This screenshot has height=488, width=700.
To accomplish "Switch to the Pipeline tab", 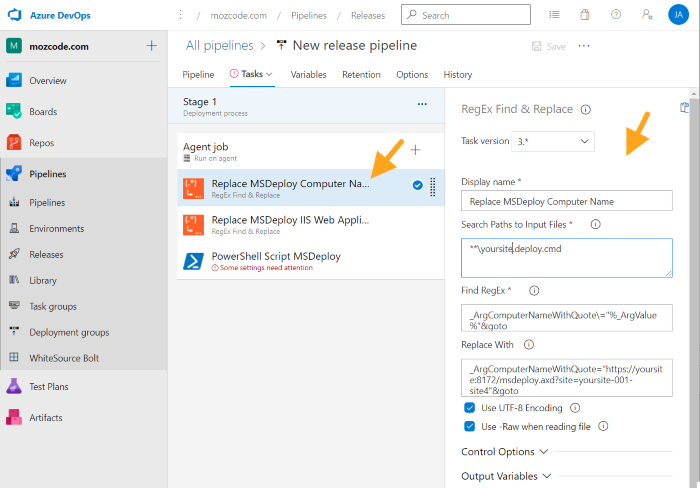I will pos(198,75).
